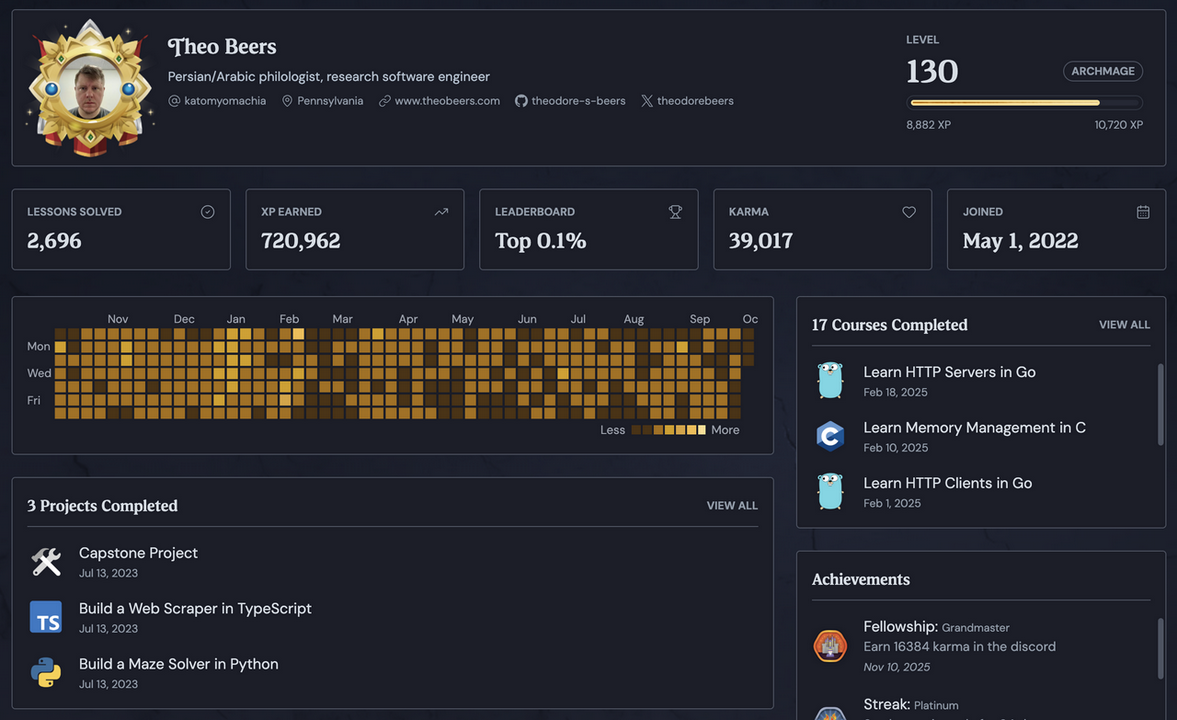
Task: Click the Fellowship Grandmaster achievement title
Action: pyautogui.click(x=936, y=626)
